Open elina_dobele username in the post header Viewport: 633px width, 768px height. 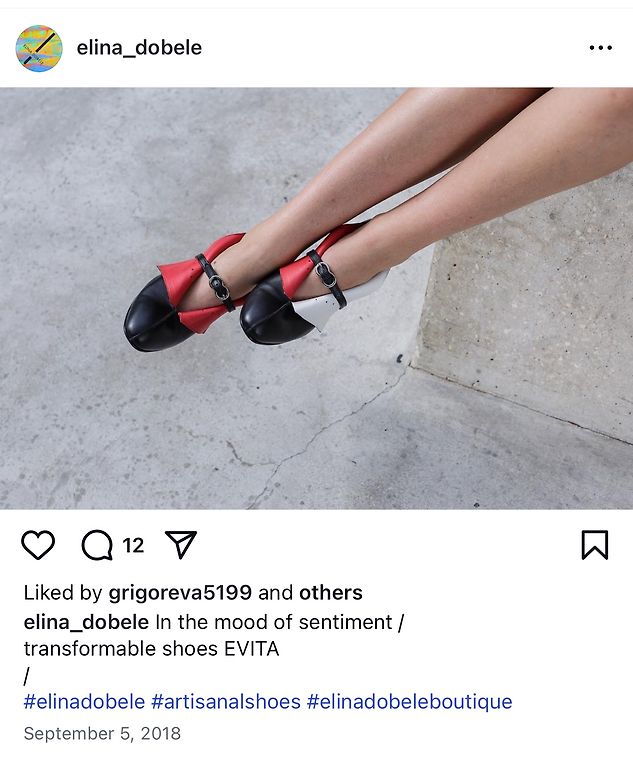tap(139, 48)
